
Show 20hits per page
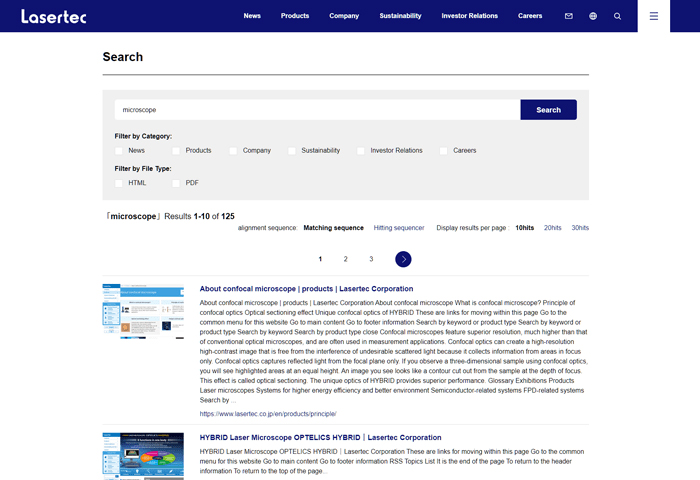point(552,228)
